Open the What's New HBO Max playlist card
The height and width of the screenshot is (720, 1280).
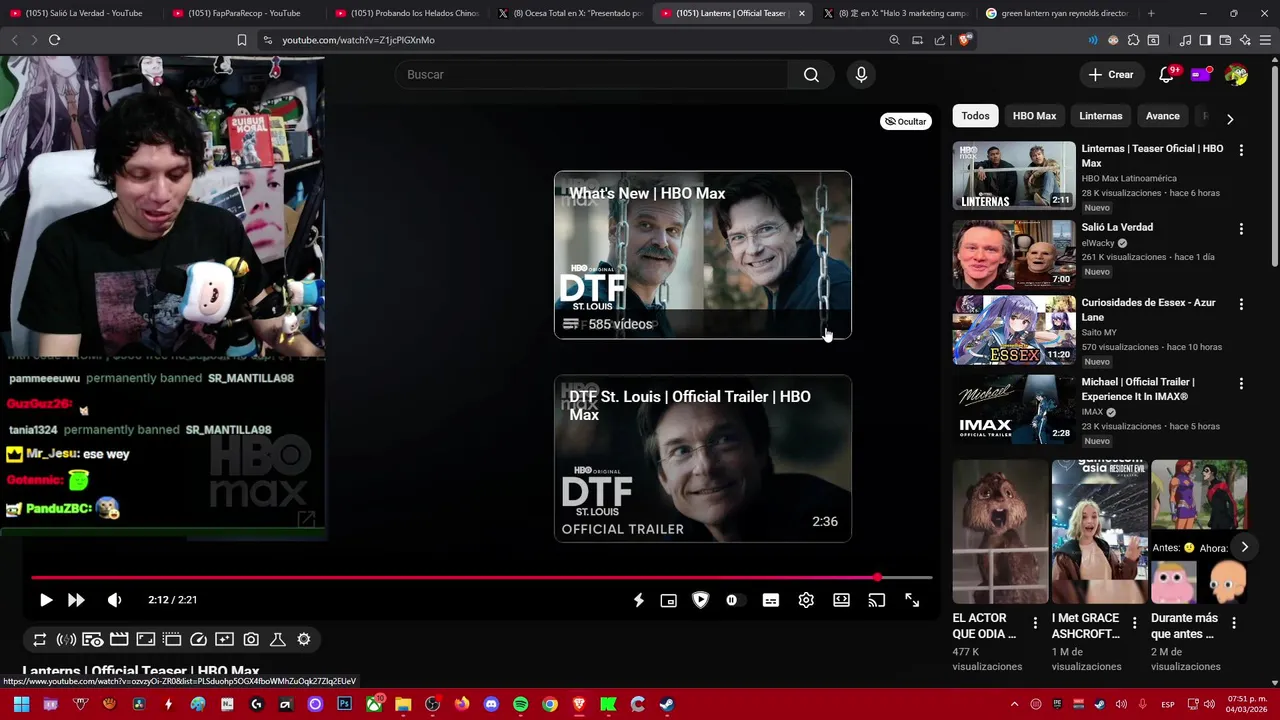click(703, 255)
